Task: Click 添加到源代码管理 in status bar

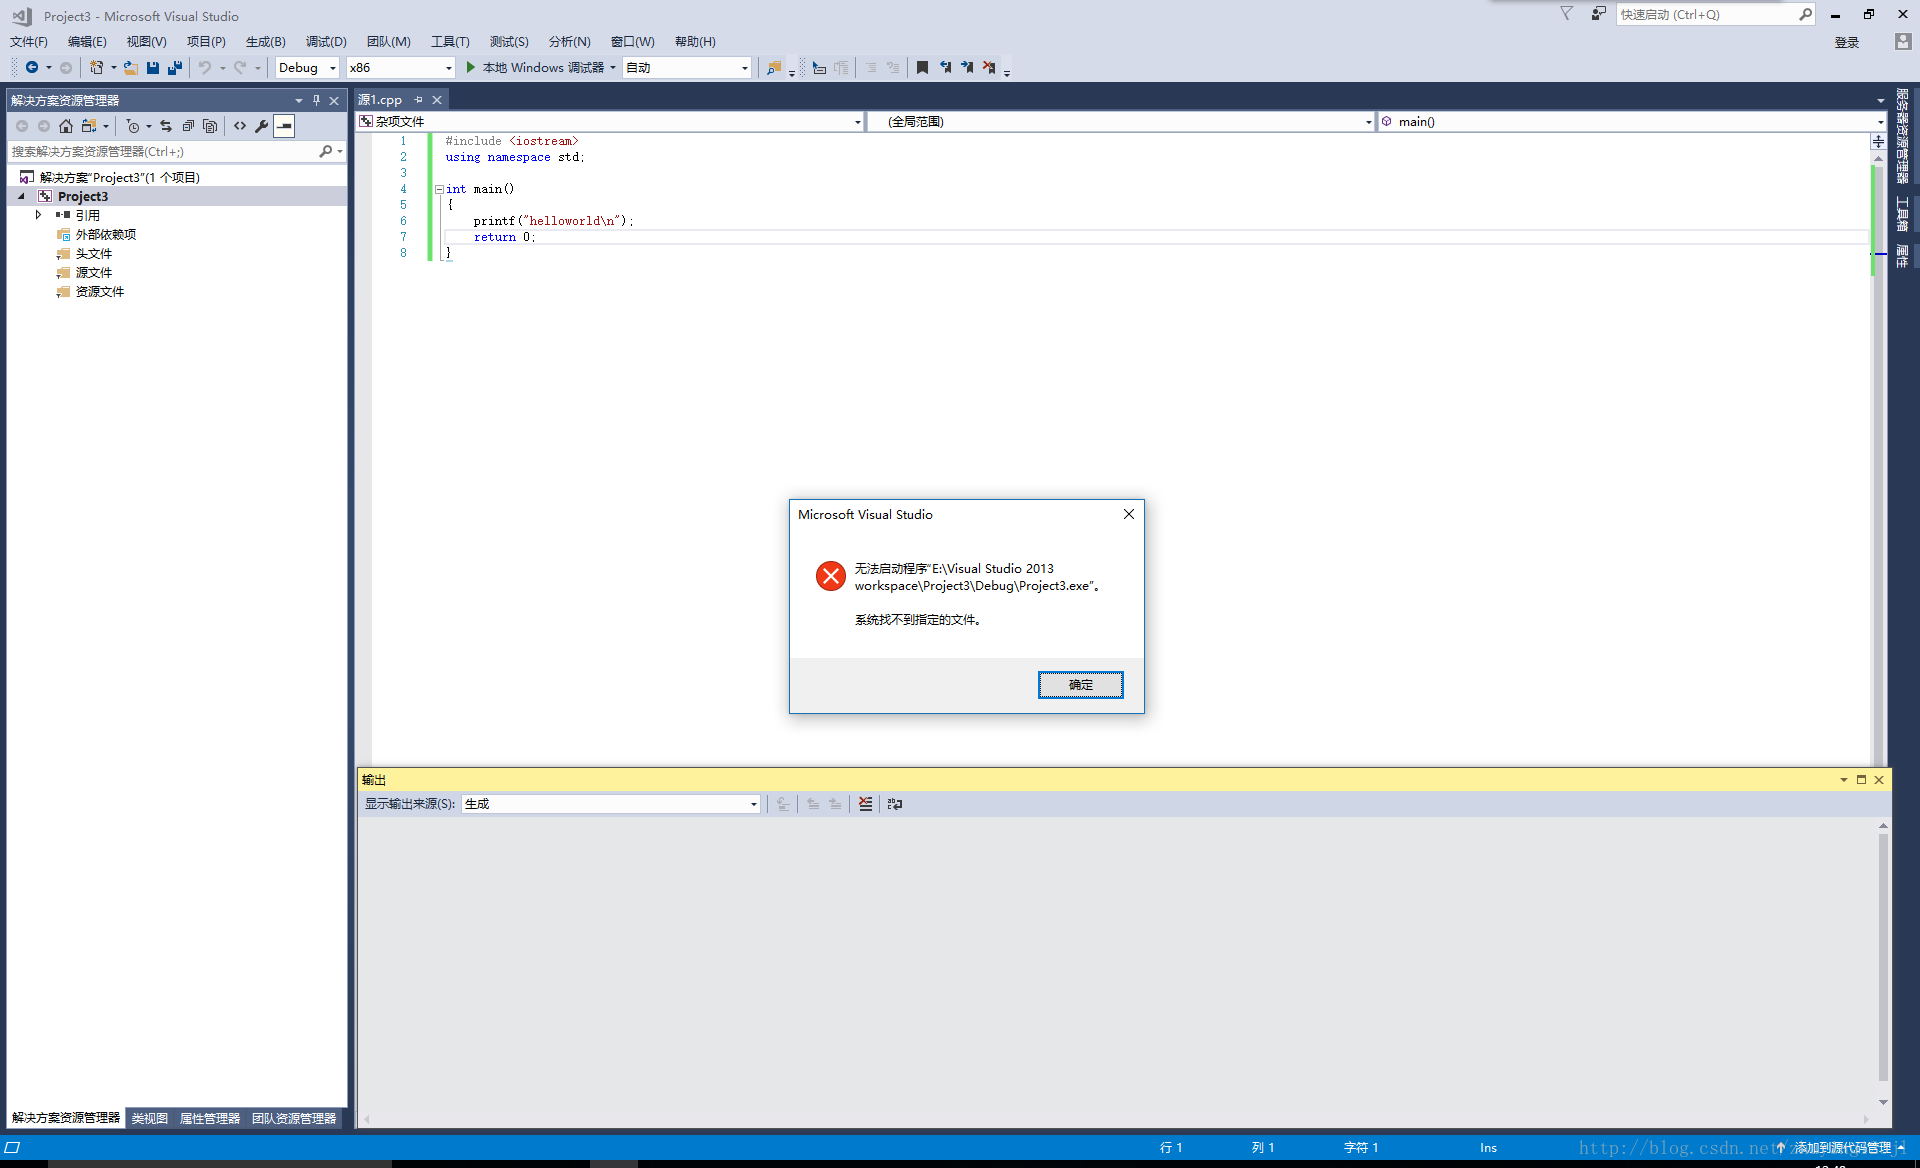Action: 1842,1147
